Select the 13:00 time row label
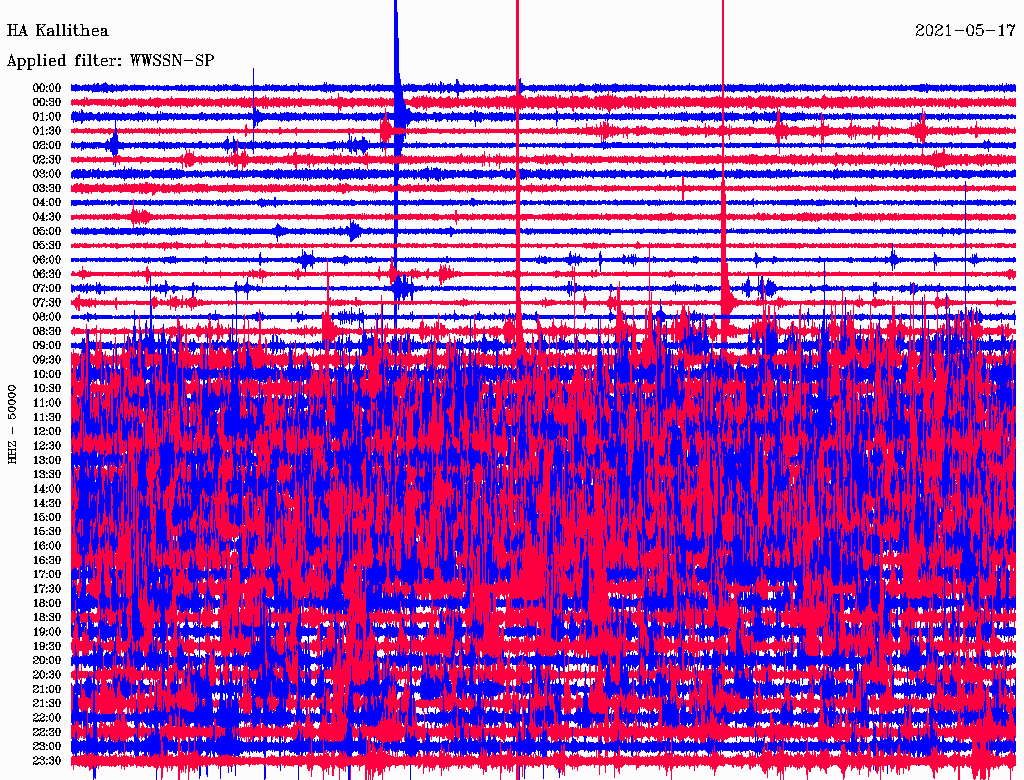 point(47,460)
